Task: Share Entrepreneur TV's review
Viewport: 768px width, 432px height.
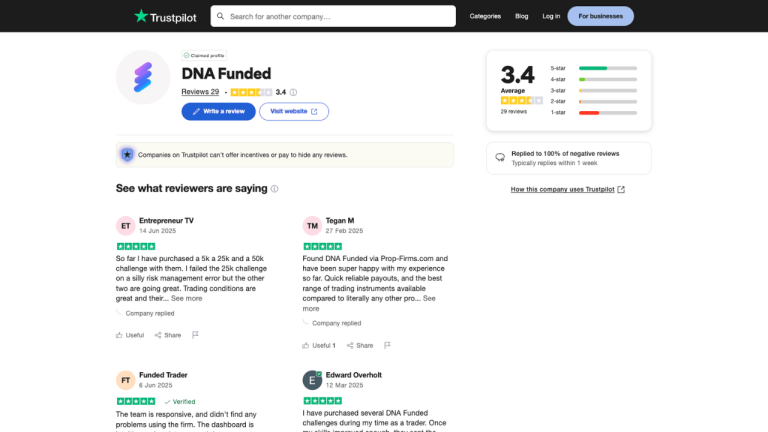Action: 168,335
